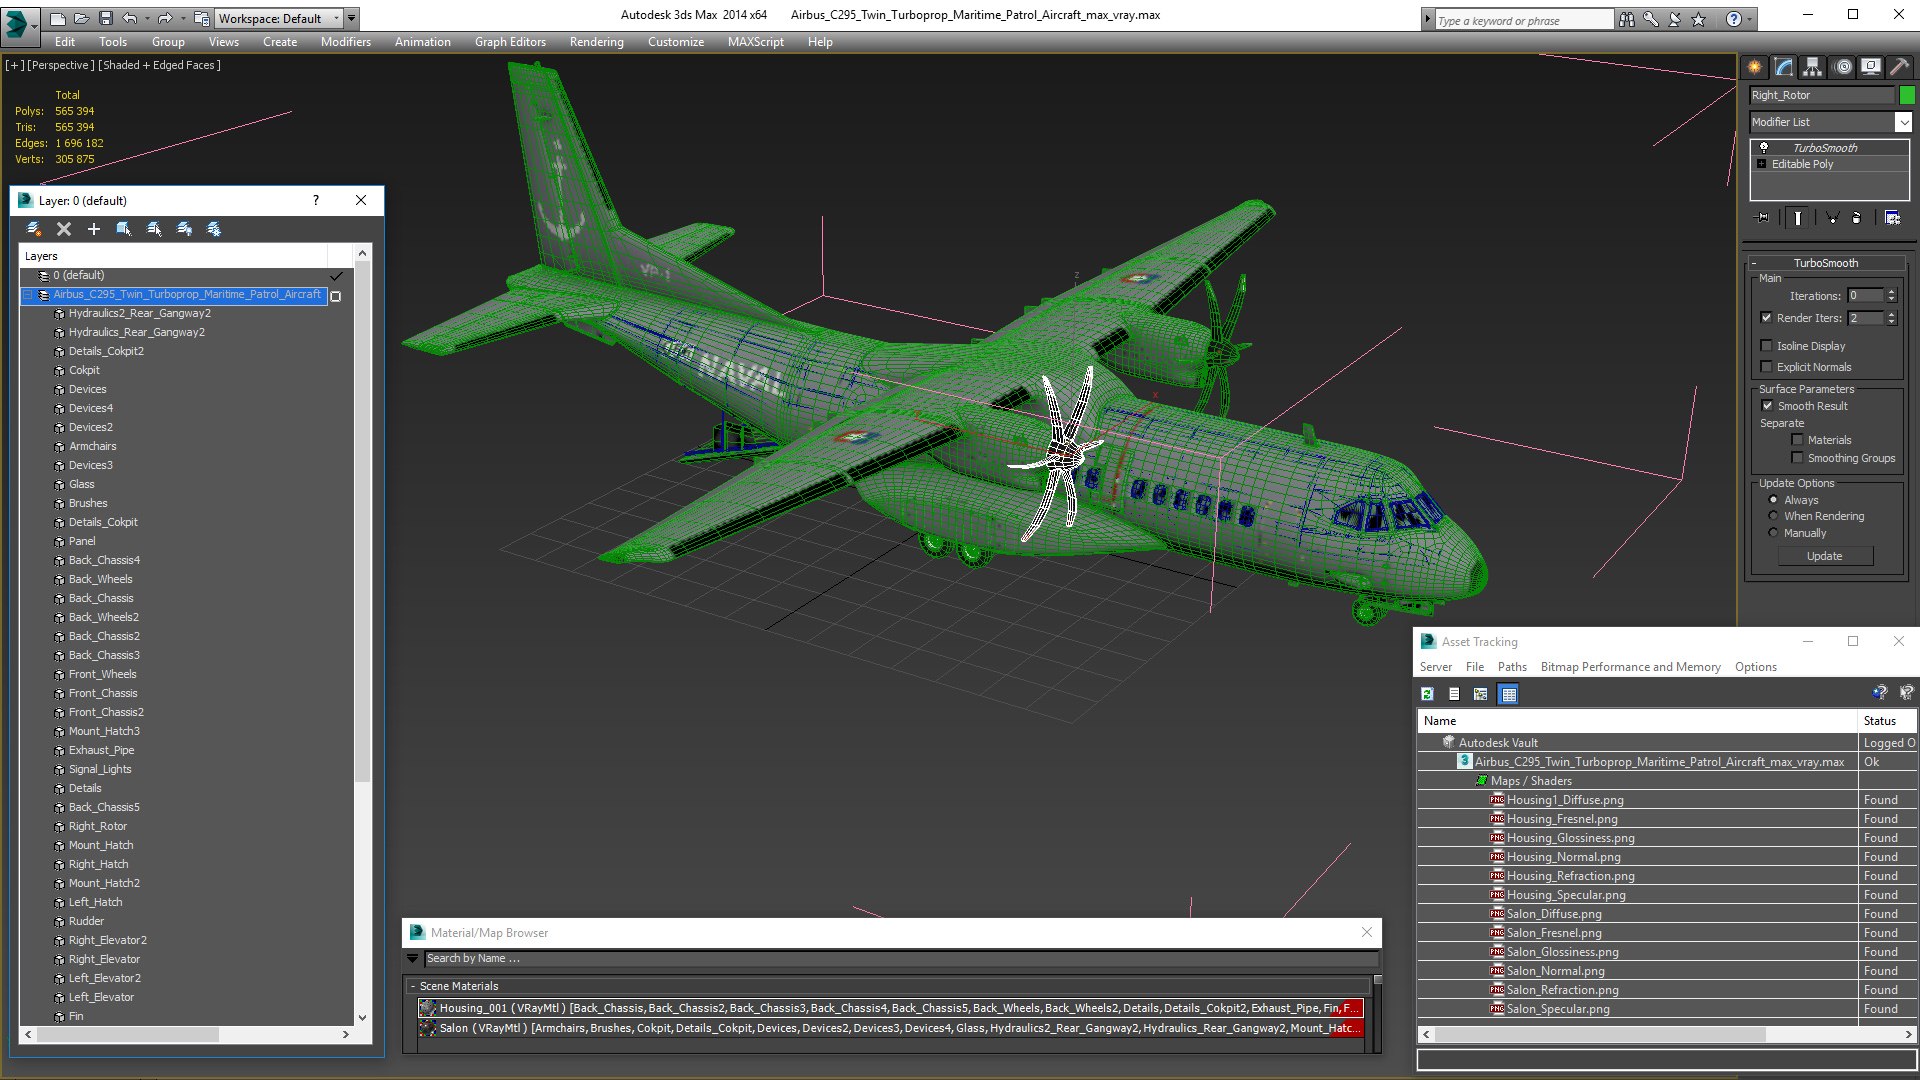Screen dimensions: 1920x1080
Task: Click Add Selected Objects plus icon in Layer dialog
Action: click(94, 229)
